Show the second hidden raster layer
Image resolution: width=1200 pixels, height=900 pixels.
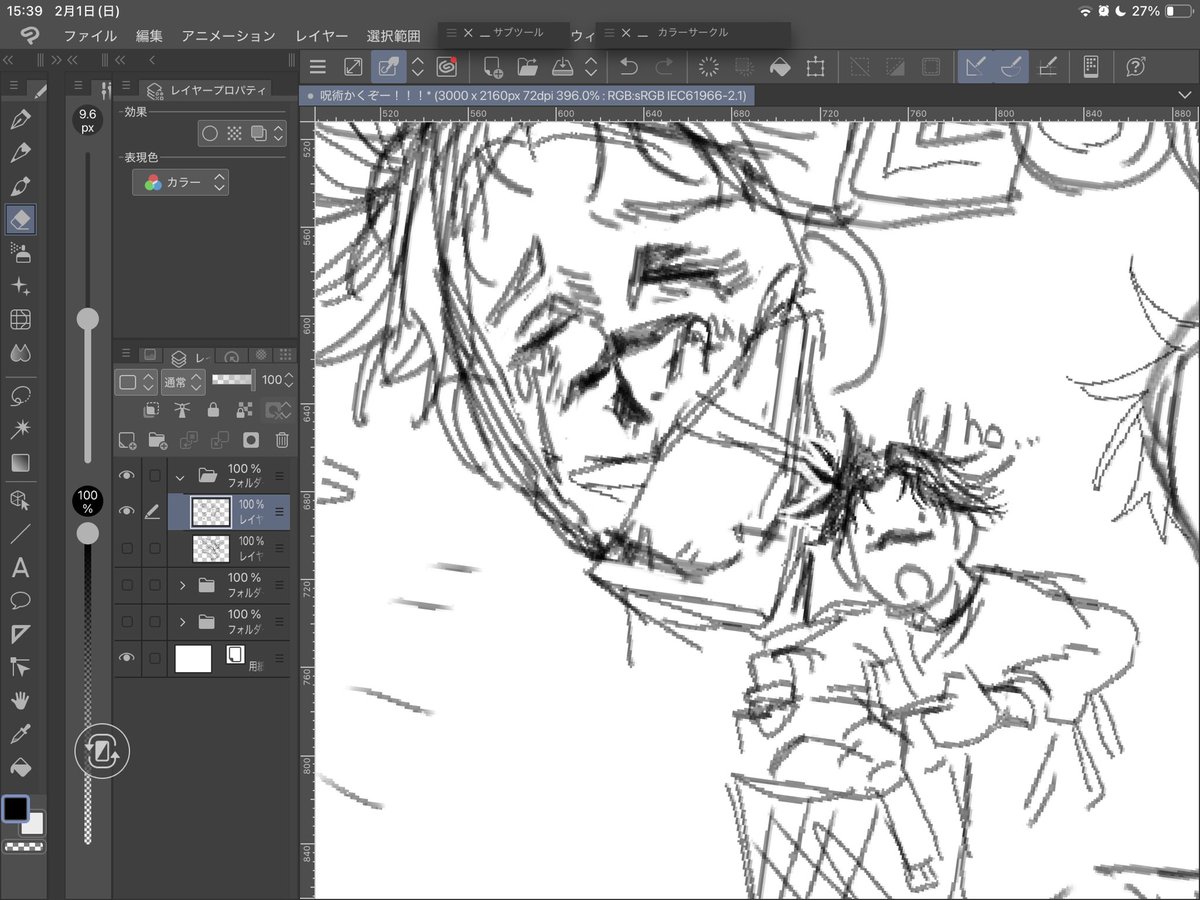point(126,548)
